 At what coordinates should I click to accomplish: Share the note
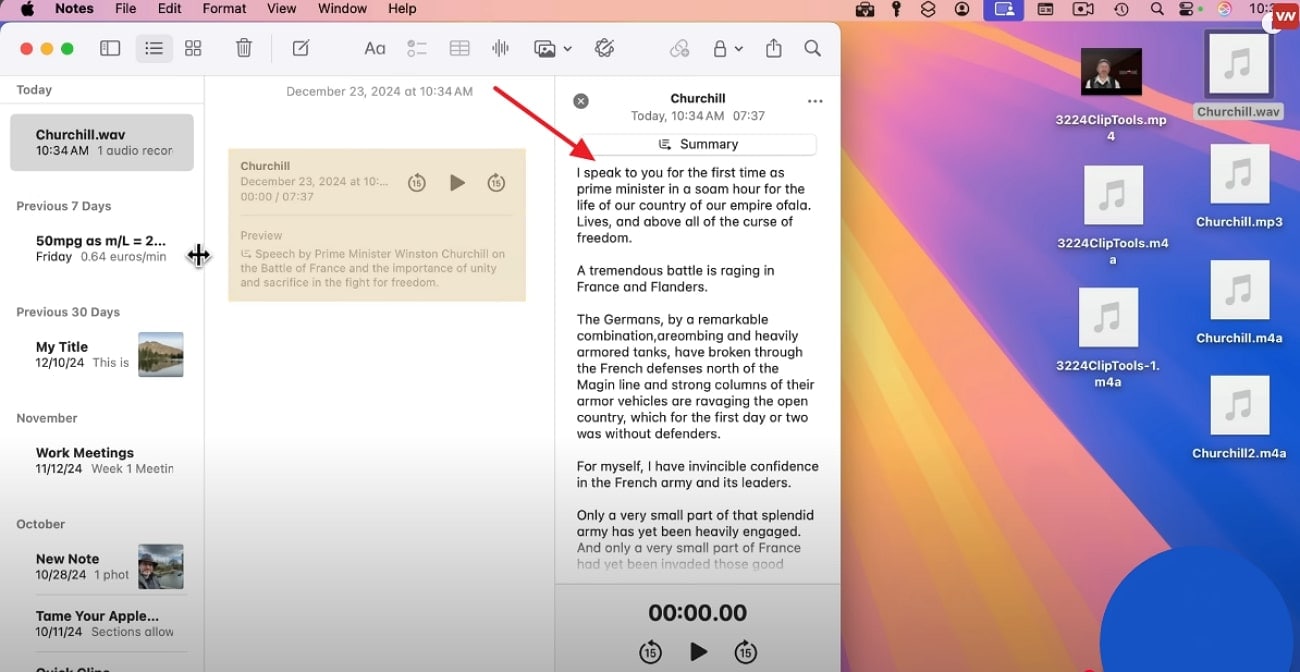(x=773, y=48)
